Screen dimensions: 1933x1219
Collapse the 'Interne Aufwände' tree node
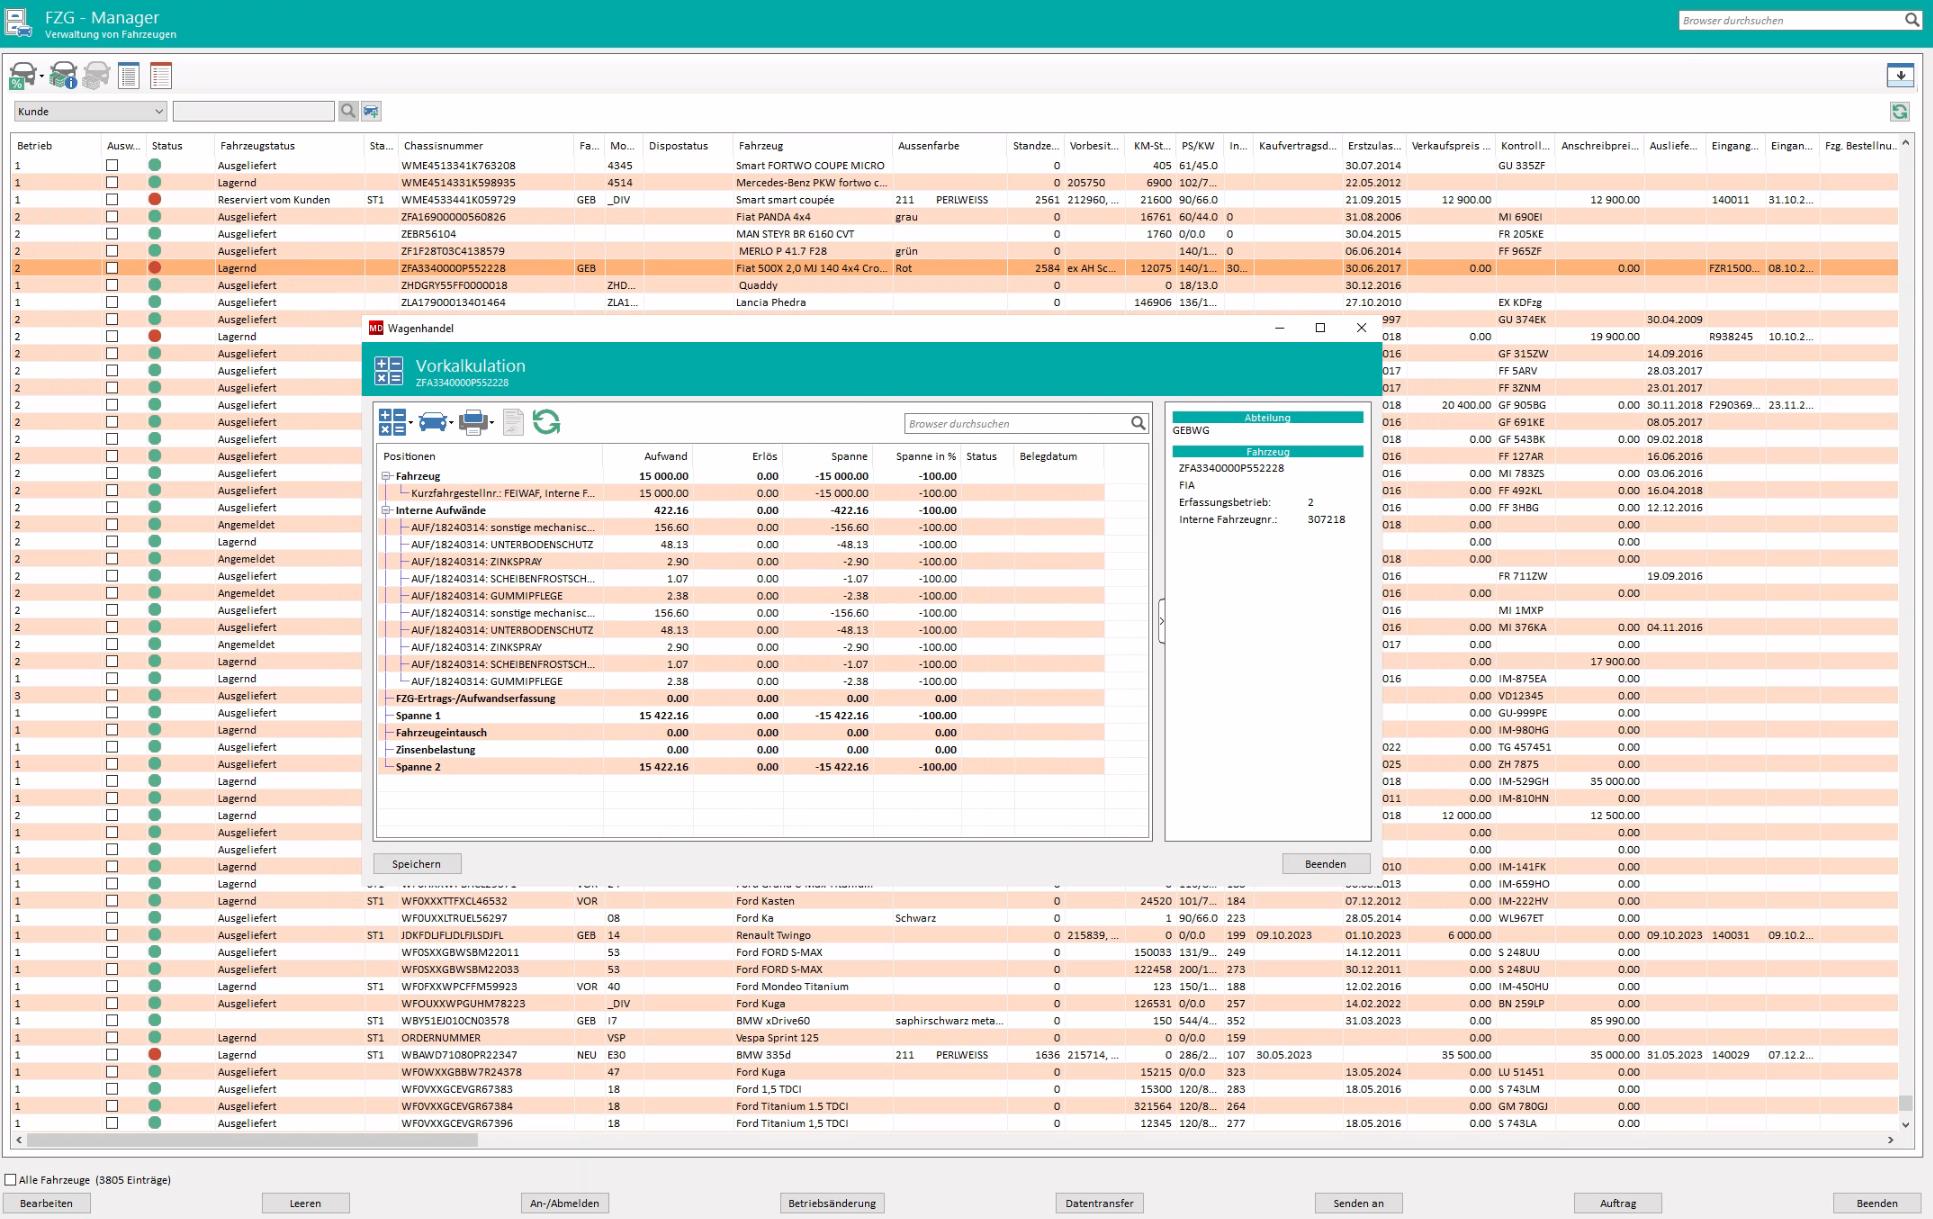[x=387, y=510]
